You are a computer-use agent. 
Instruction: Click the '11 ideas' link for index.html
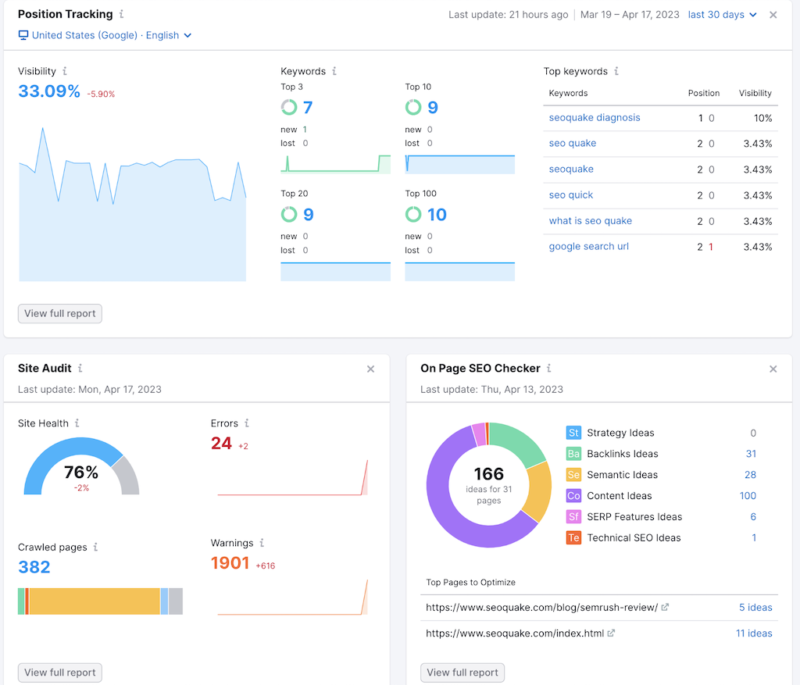(753, 633)
